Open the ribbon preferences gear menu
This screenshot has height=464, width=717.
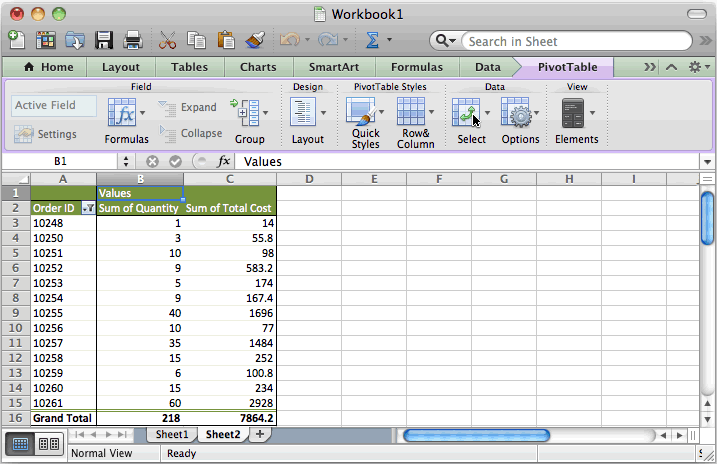click(699, 67)
